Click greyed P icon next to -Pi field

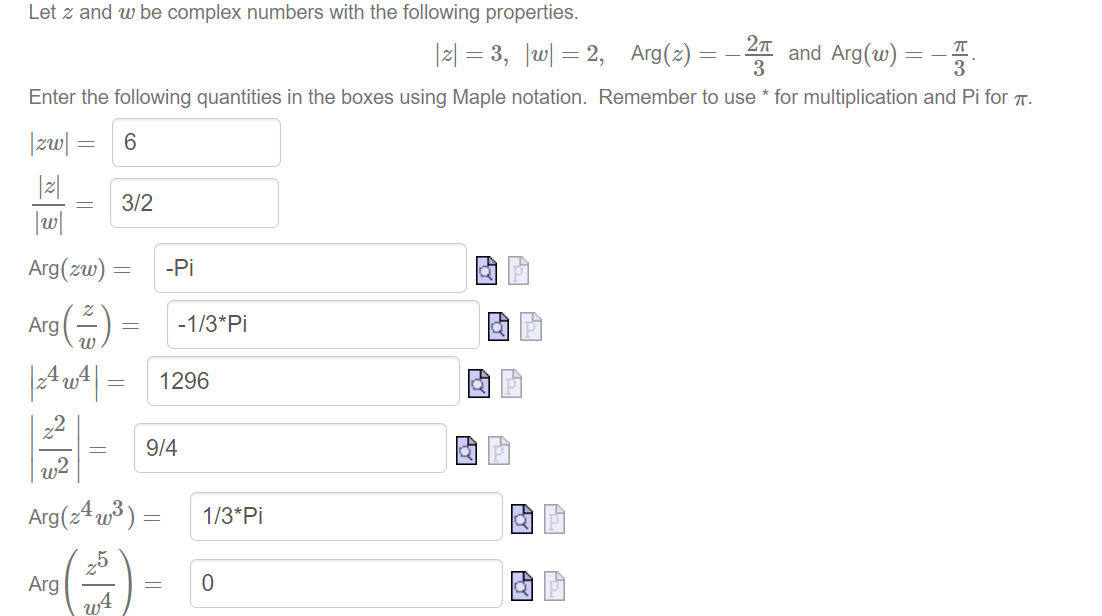click(517, 269)
